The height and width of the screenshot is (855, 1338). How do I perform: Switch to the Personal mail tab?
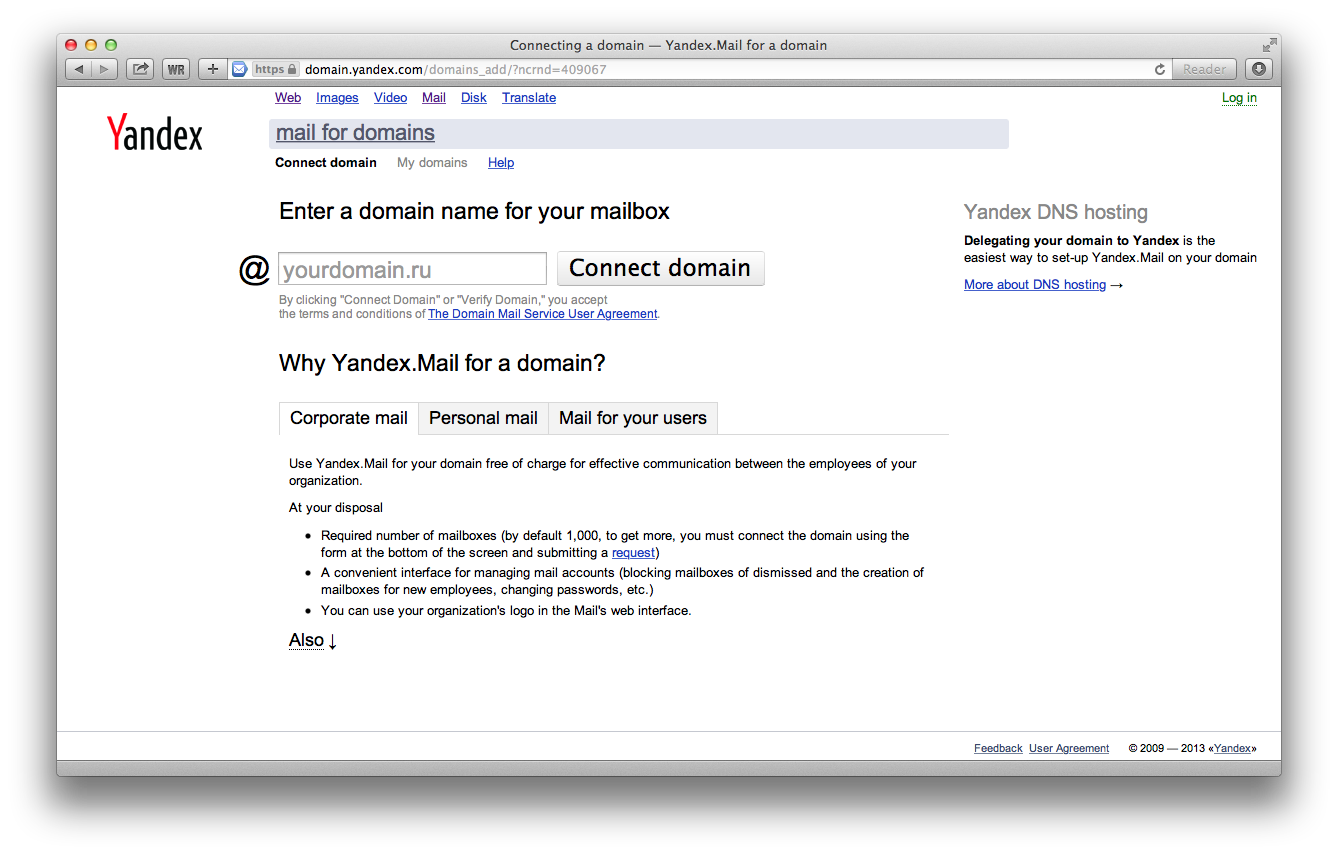pos(483,418)
